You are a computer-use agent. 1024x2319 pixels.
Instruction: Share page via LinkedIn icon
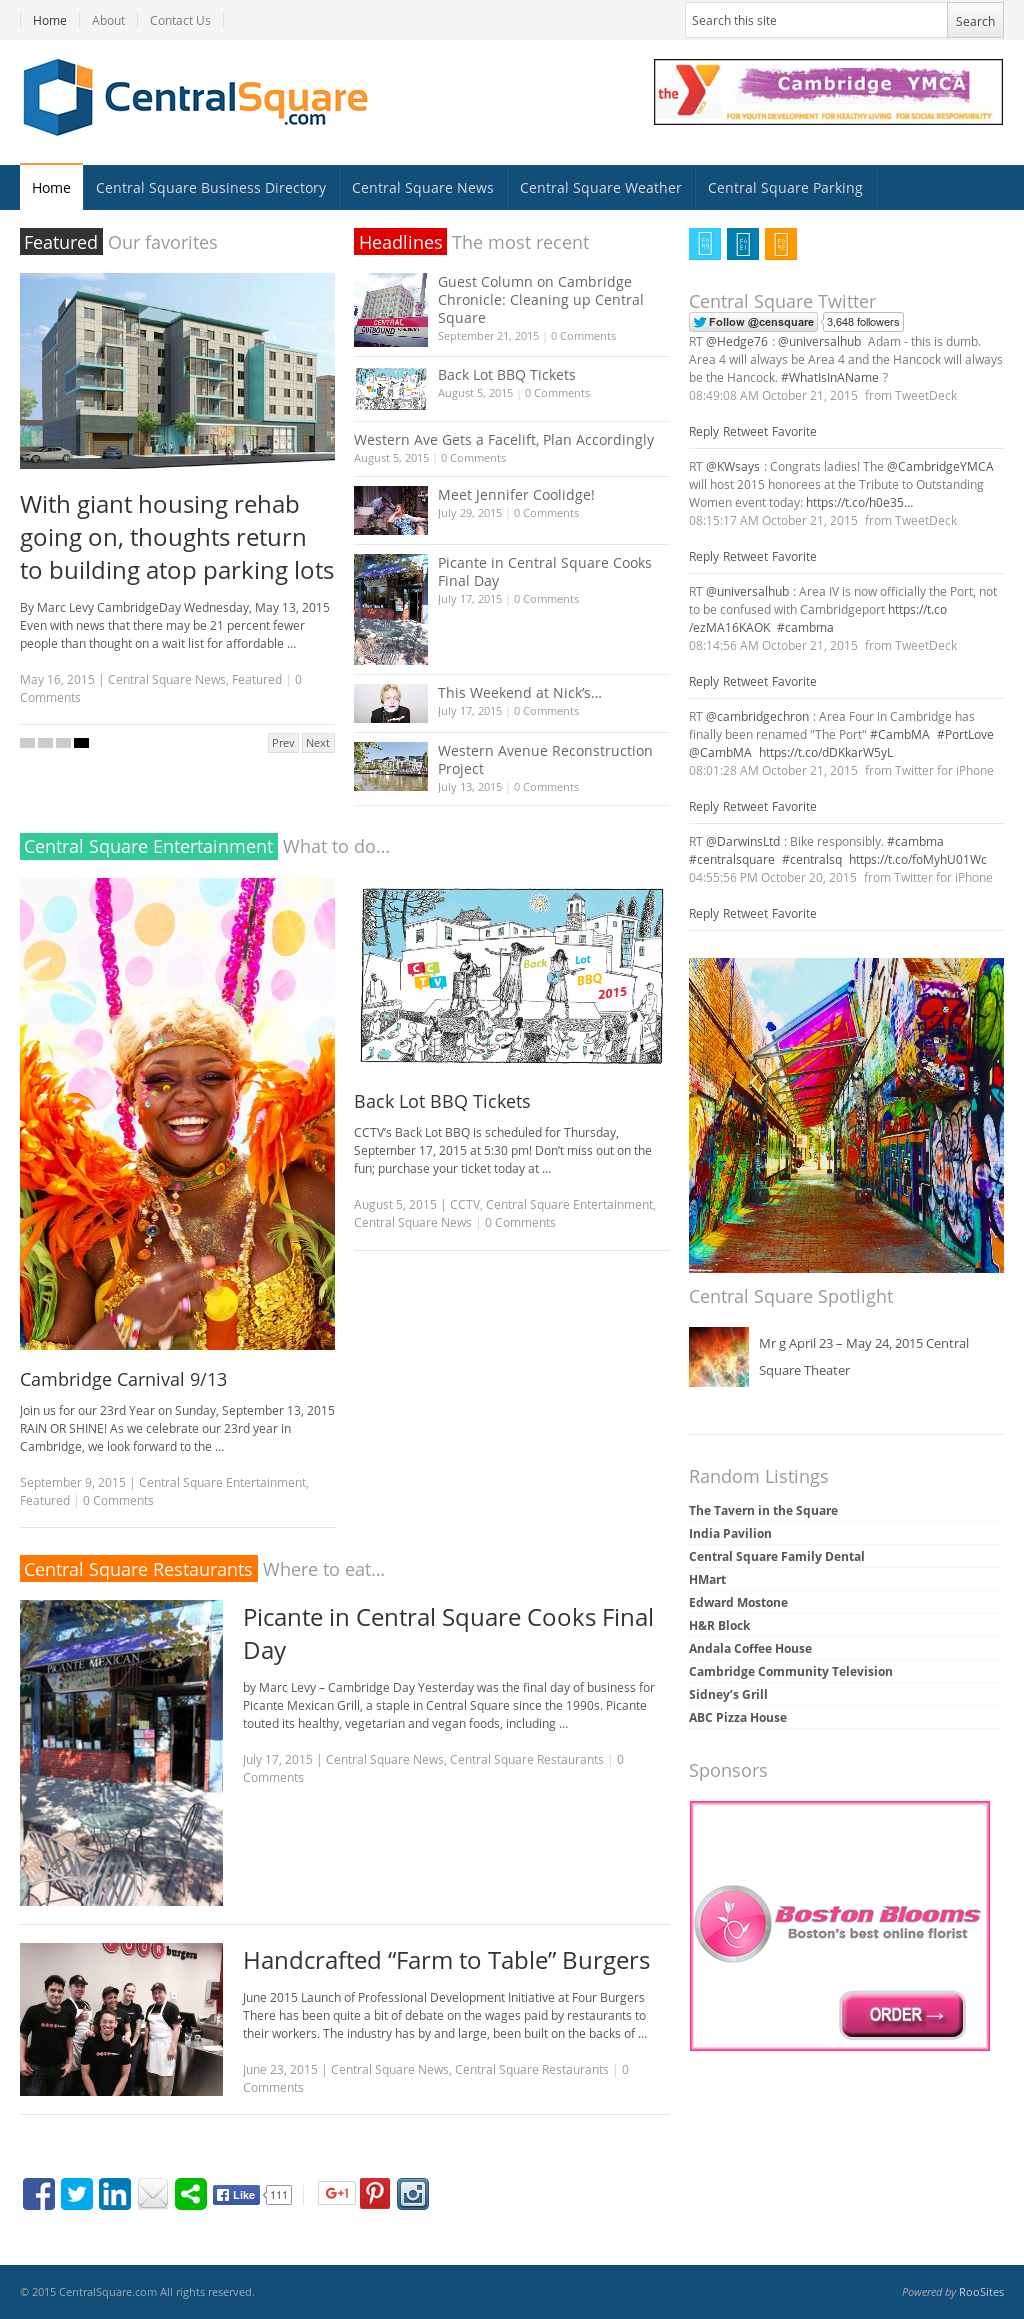point(115,2194)
